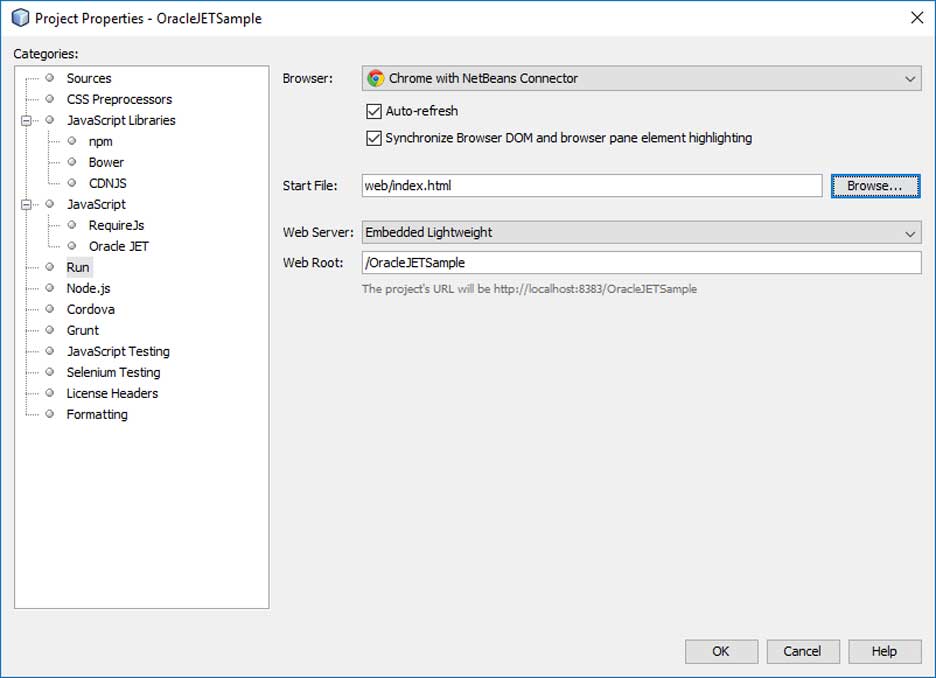Click the Start File text field
This screenshot has width=936, height=678.
pos(591,185)
